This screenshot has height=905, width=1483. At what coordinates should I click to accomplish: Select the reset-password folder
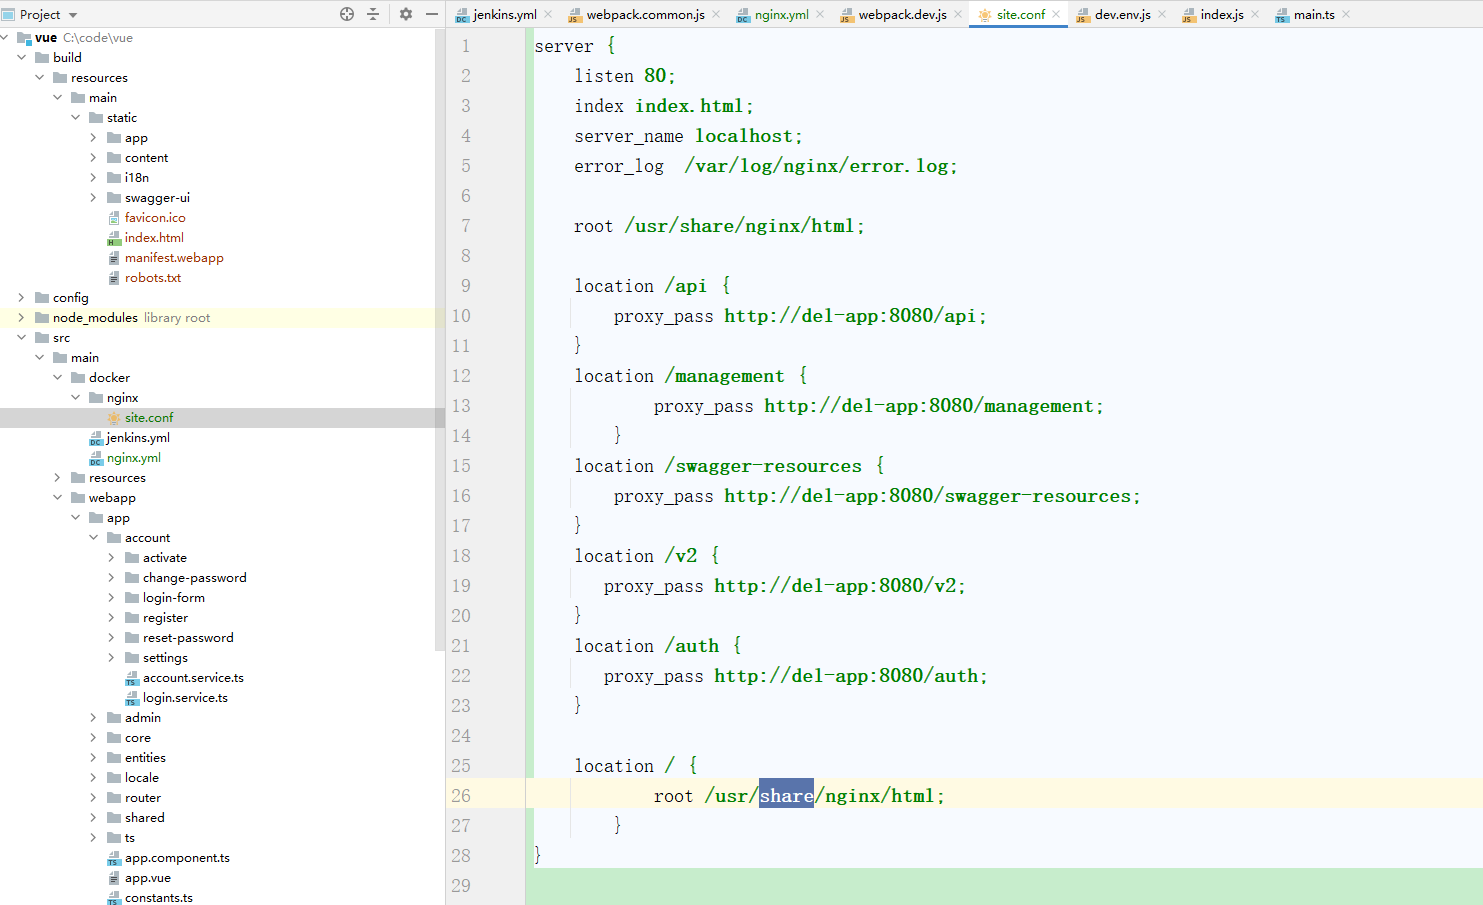[x=188, y=637]
